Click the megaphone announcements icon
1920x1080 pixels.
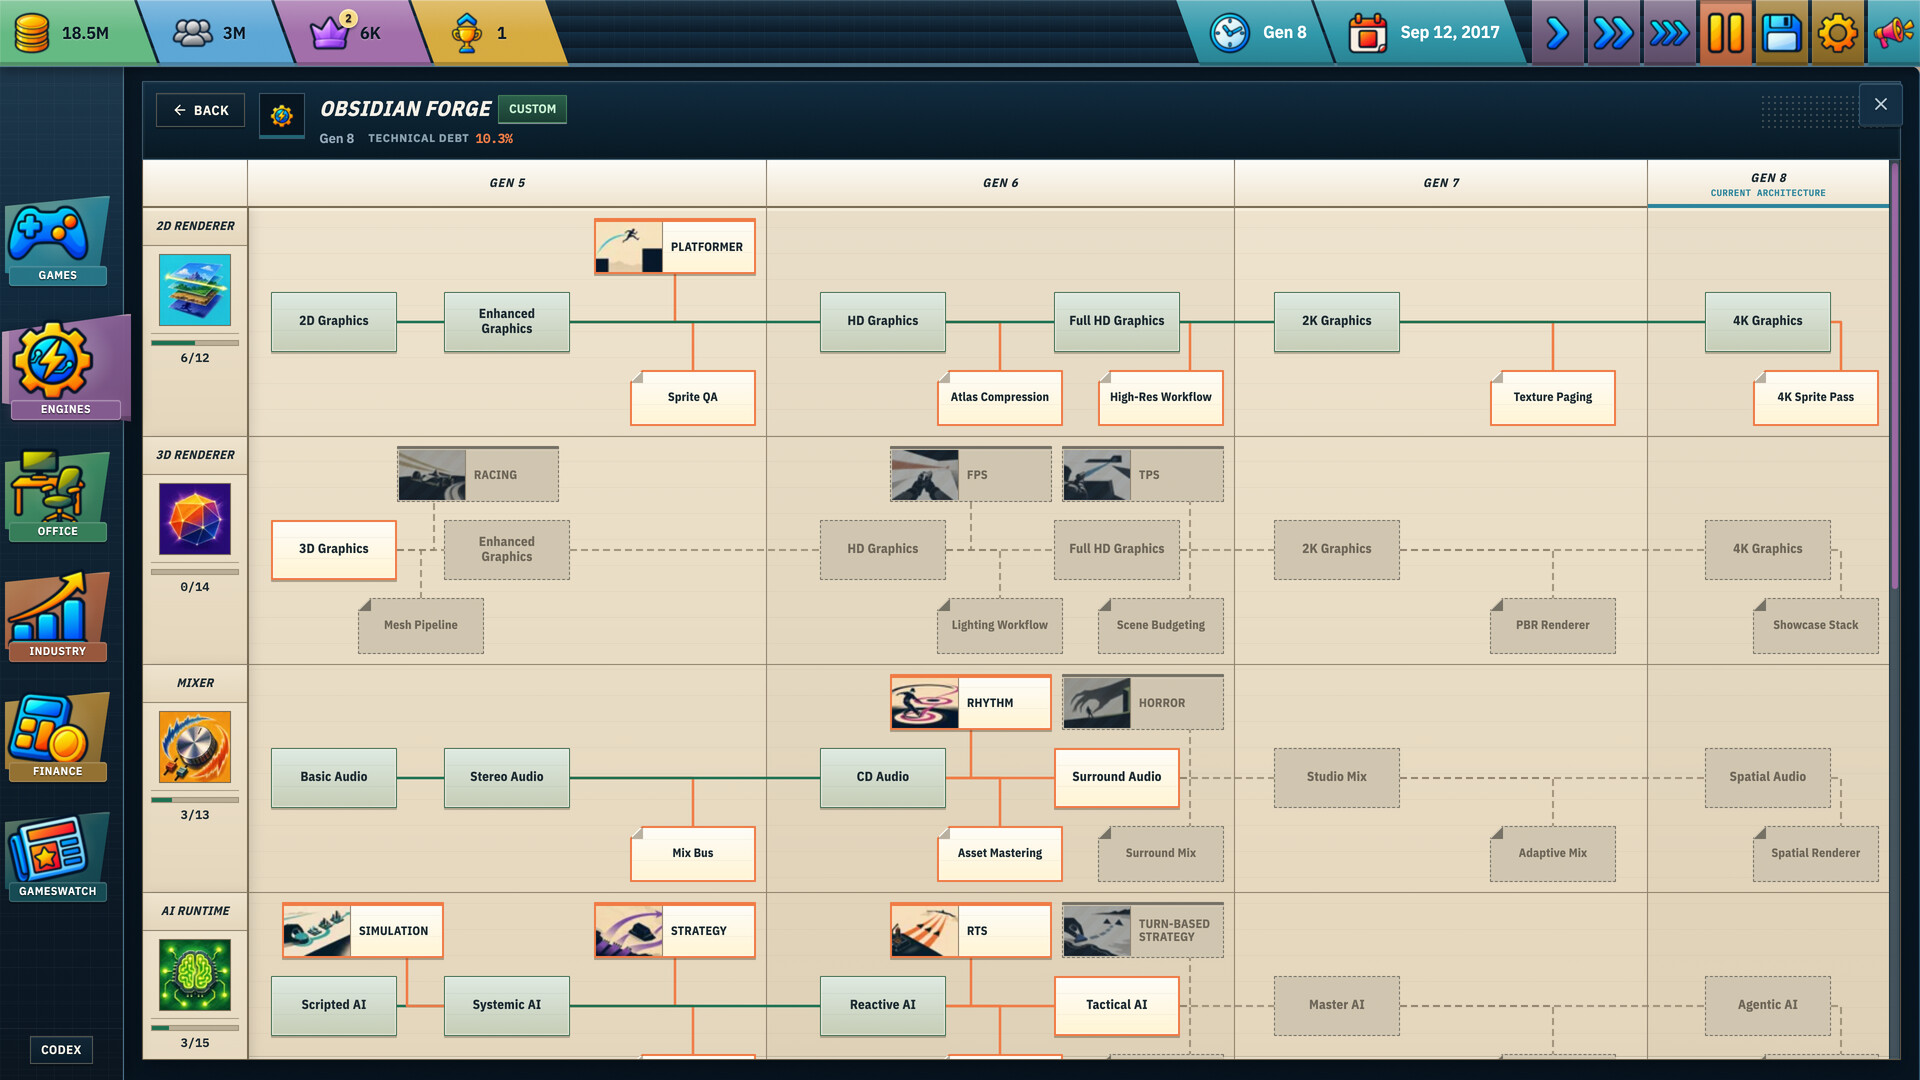[x=1893, y=33]
